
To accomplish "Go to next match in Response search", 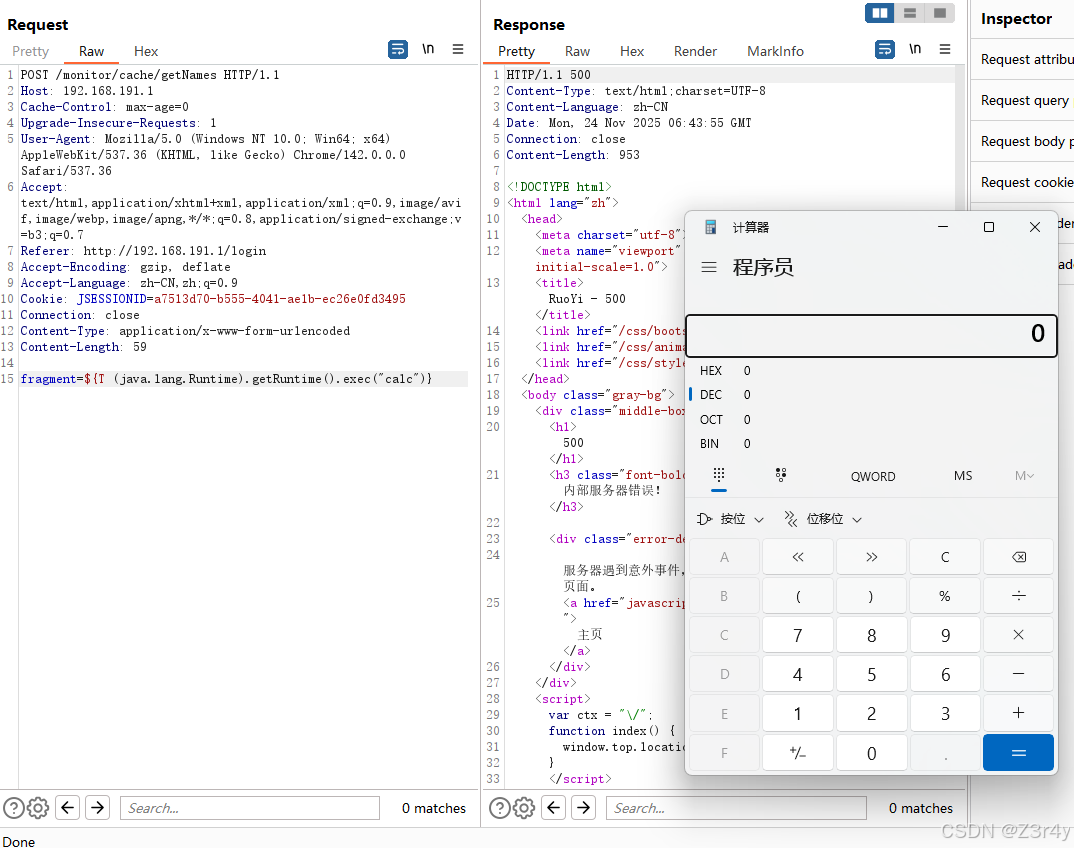I will coord(584,808).
